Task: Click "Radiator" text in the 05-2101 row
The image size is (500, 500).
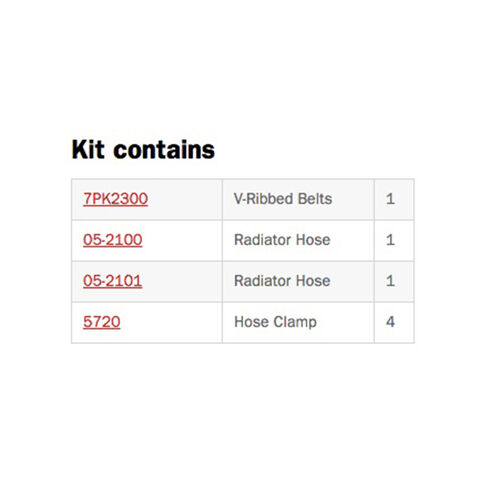Action: (263, 281)
